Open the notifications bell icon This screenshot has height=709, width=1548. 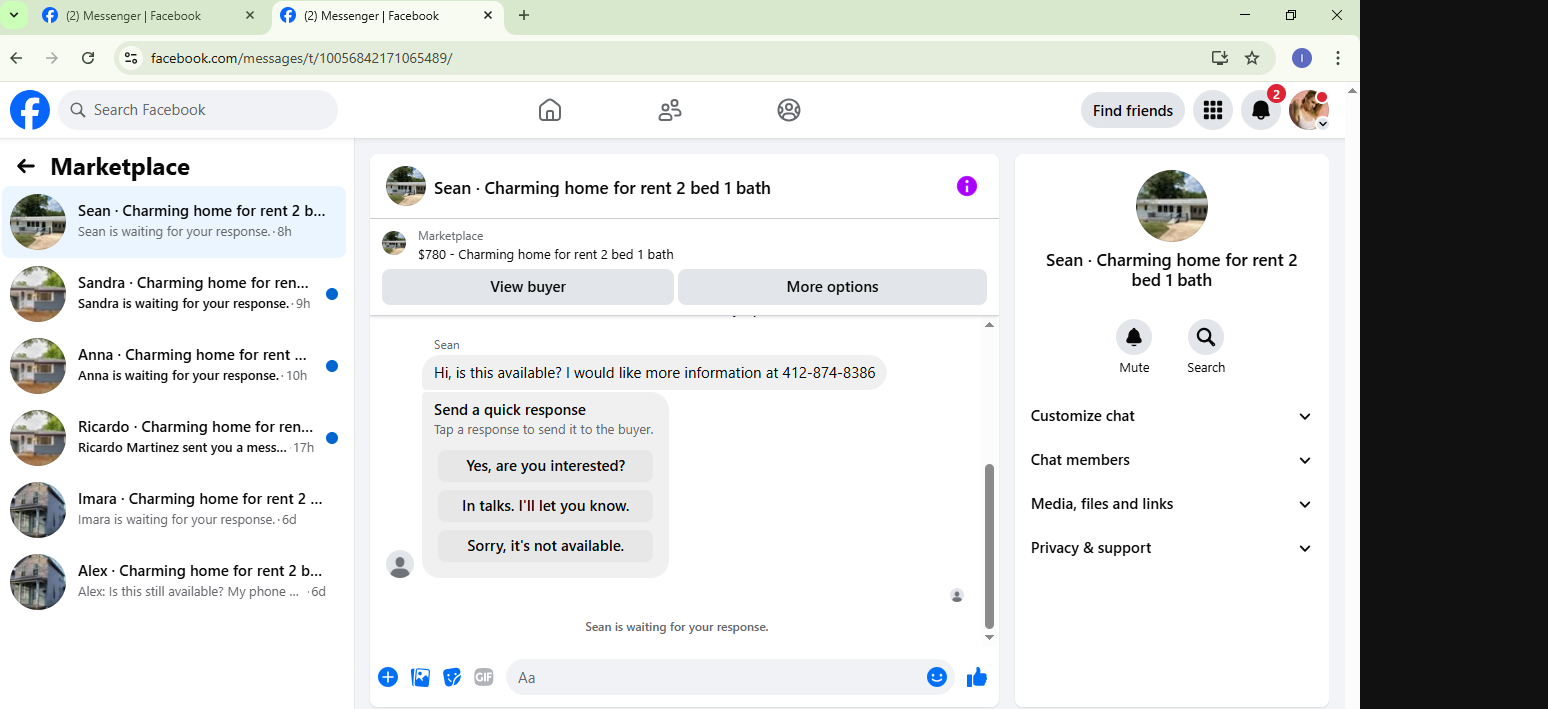point(1261,110)
